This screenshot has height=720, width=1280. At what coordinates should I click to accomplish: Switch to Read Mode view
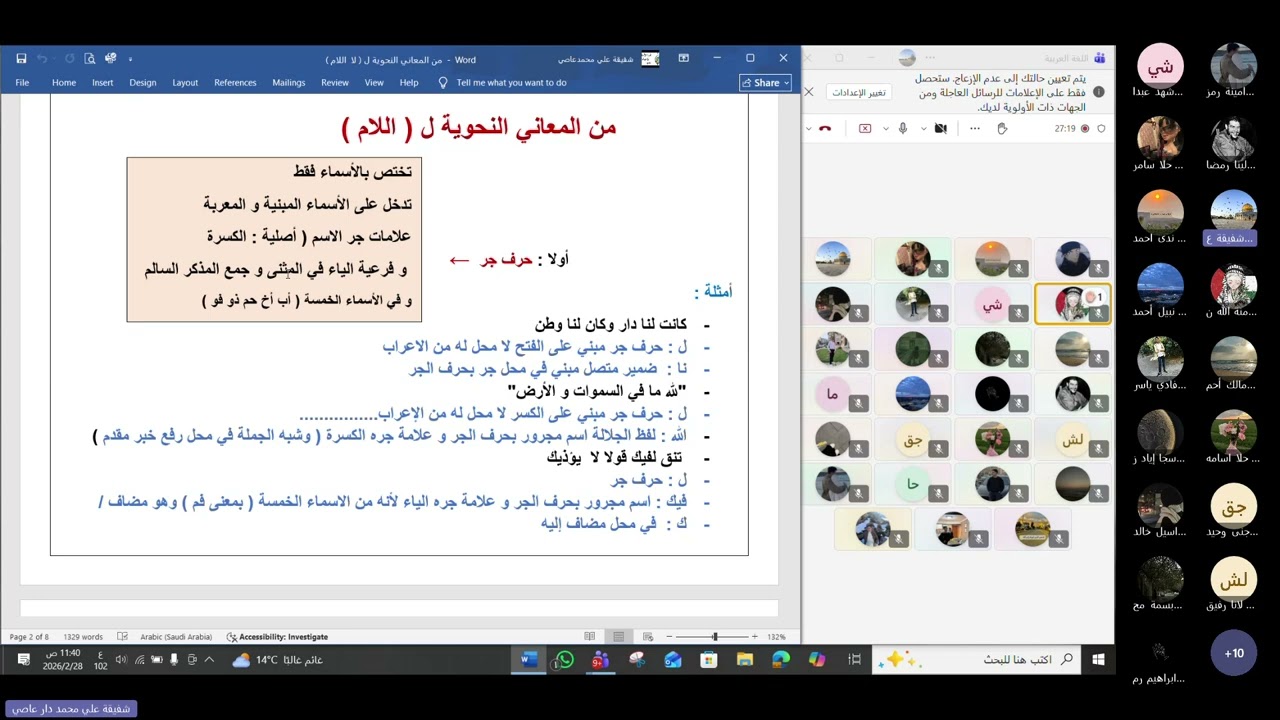pyautogui.click(x=590, y=636)
